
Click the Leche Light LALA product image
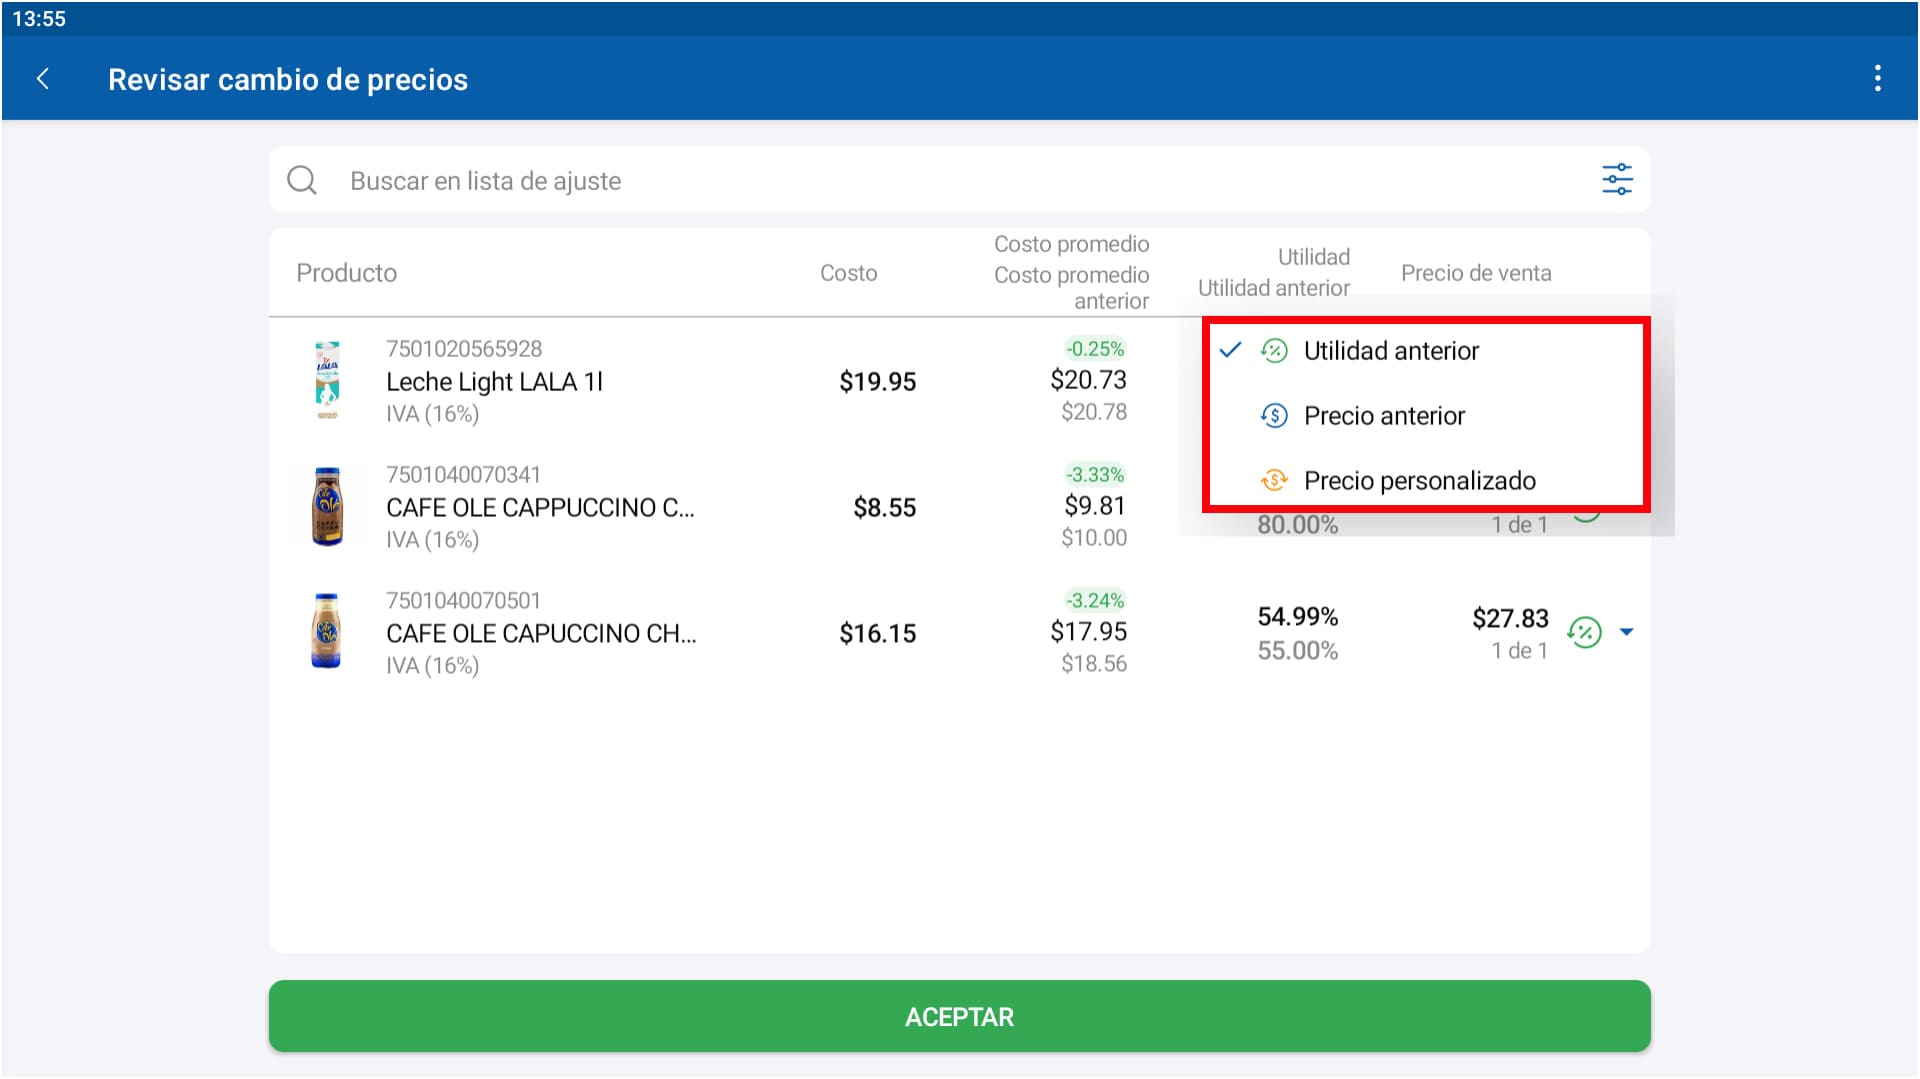coord(327,381)
